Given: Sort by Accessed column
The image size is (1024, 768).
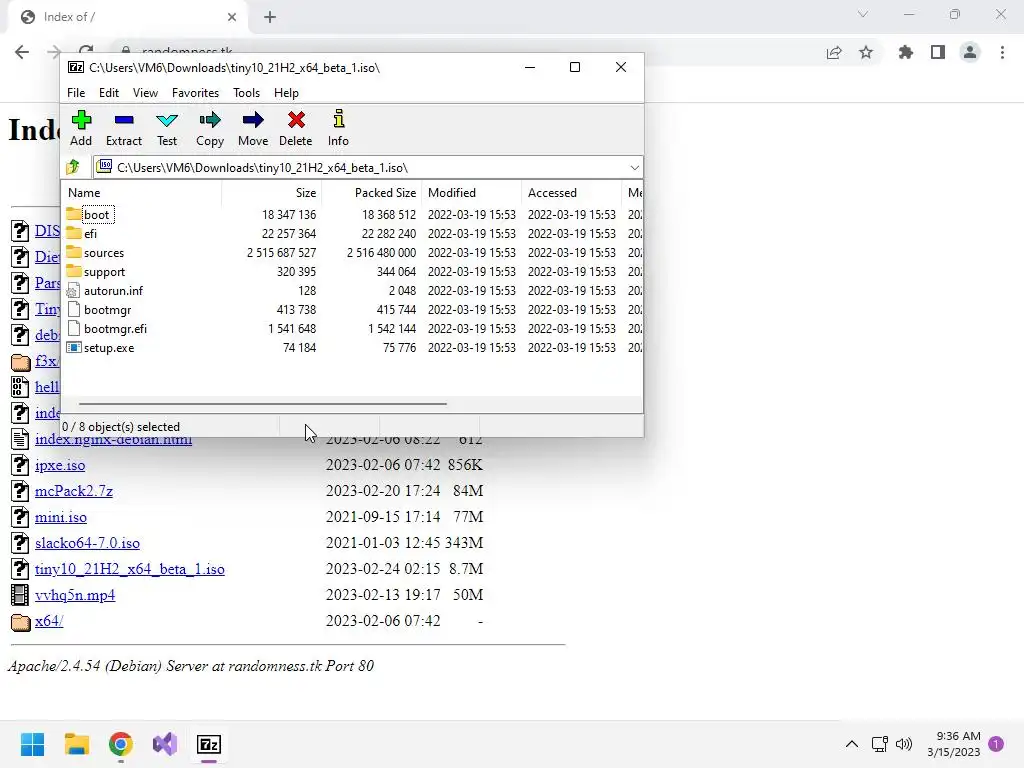Looking at the screenshot, I should [571, 193].
